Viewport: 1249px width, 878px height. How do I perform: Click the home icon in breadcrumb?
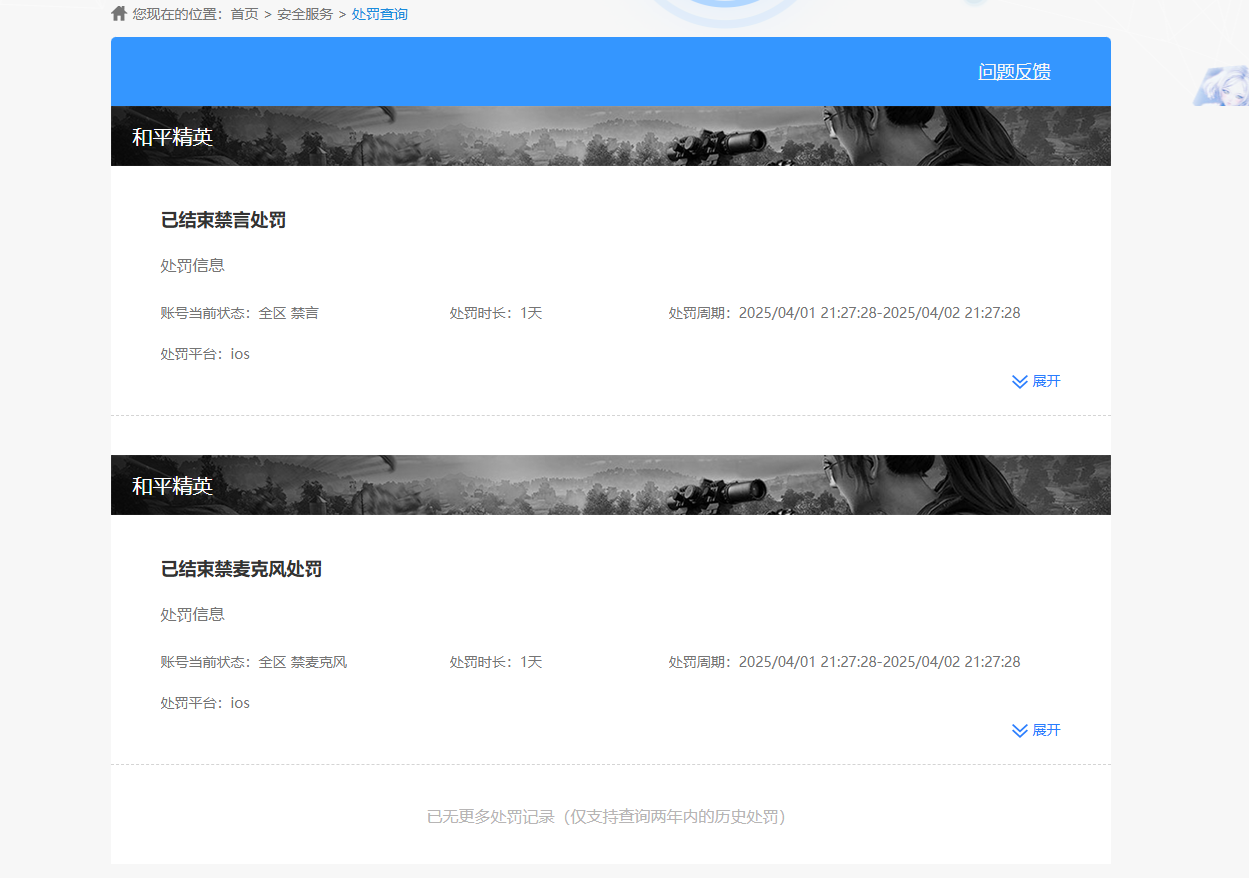119,14
